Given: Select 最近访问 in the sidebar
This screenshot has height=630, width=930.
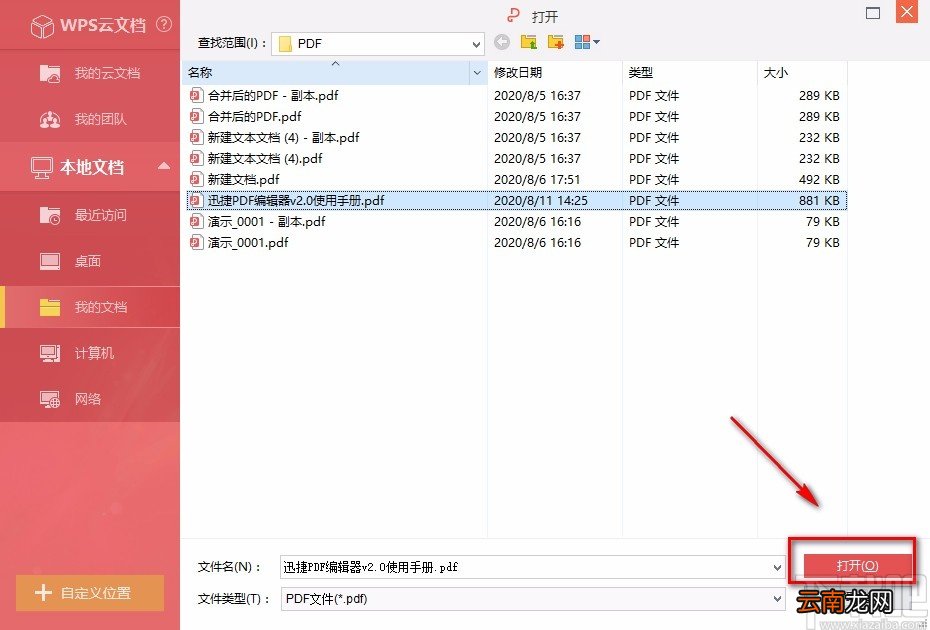Looking at the screenshot, I should click(90, 215).
